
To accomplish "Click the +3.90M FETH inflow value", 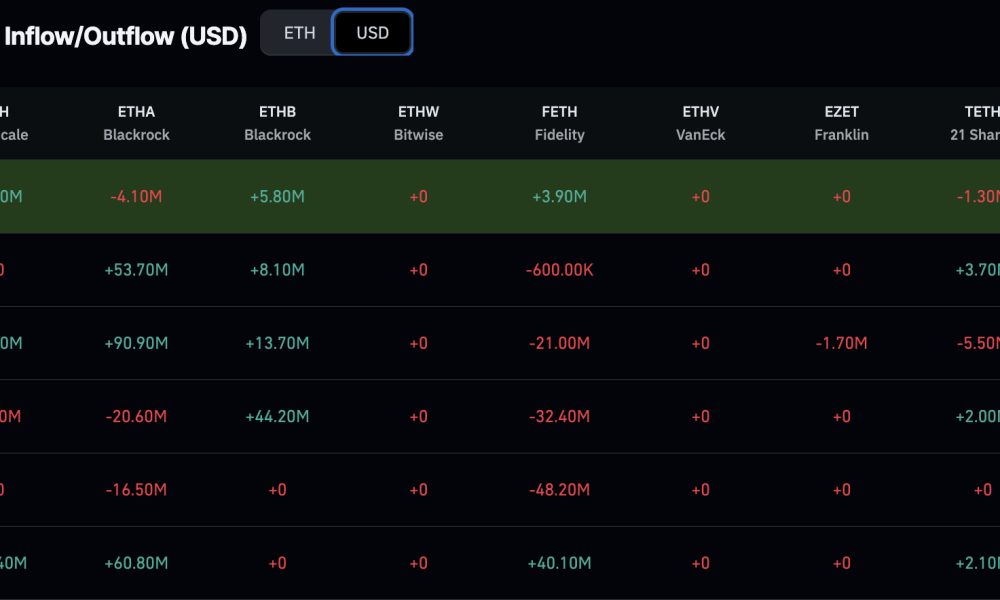I will point(559,197).
